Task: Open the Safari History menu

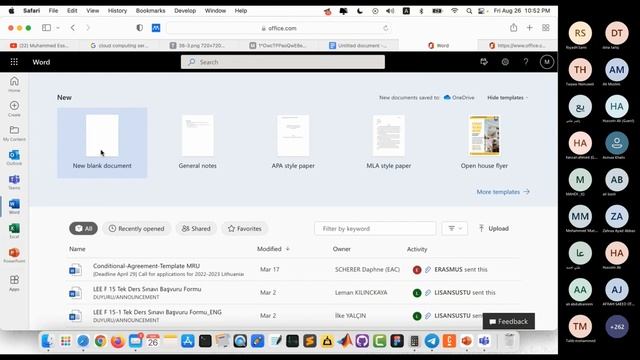Action: click(x=117, y=11)
